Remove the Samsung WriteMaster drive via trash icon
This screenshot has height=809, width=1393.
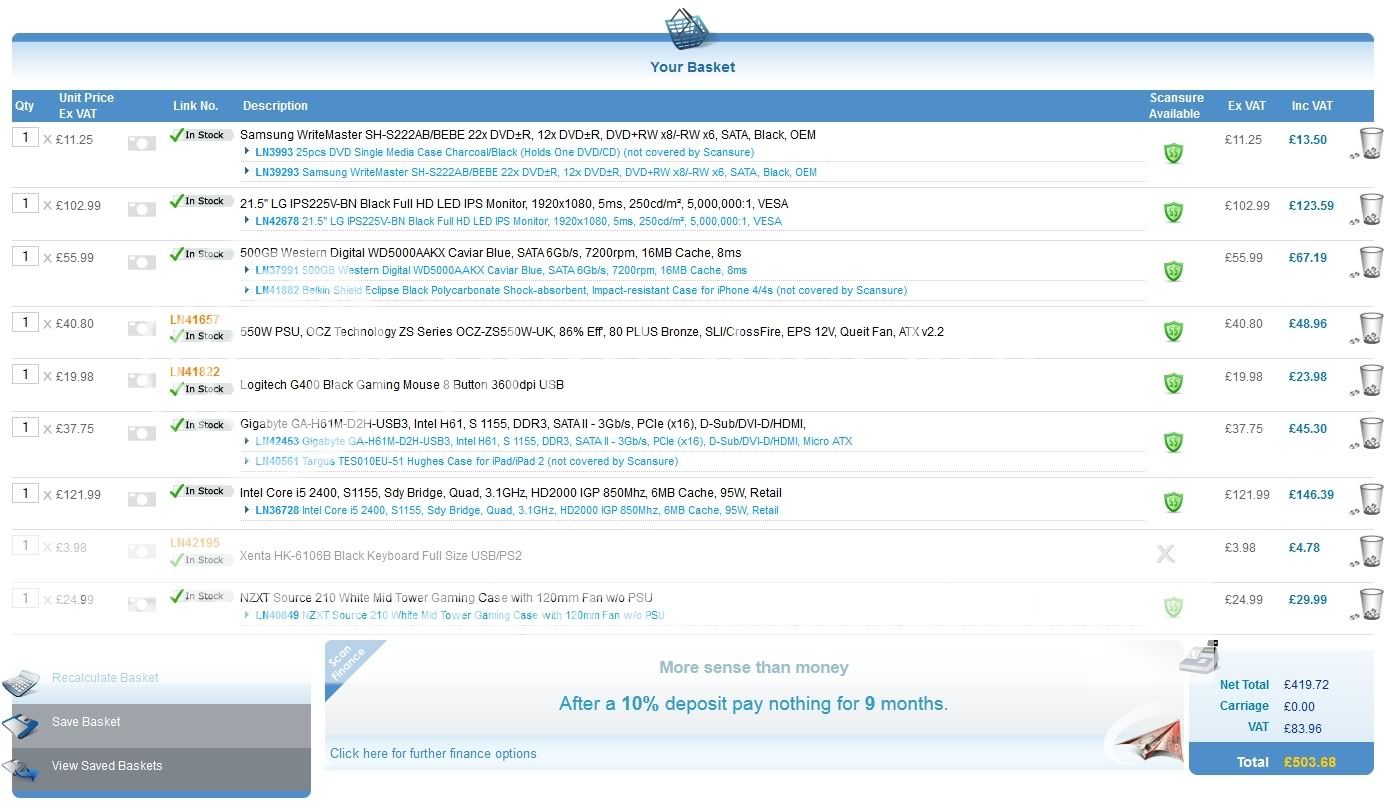point(1370,143)
